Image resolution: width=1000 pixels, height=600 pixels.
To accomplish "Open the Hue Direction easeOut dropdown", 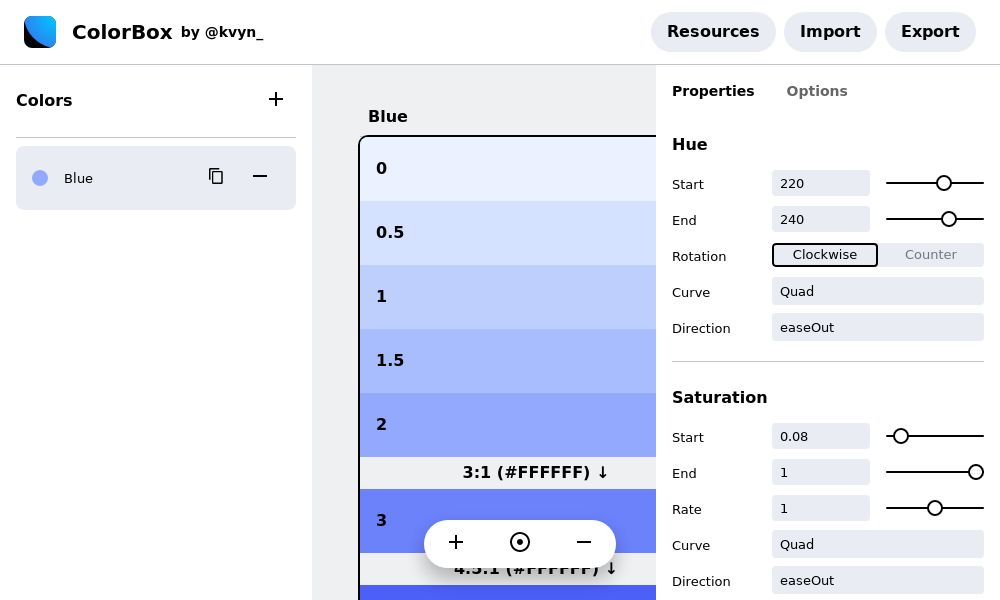I will [877, 327].
